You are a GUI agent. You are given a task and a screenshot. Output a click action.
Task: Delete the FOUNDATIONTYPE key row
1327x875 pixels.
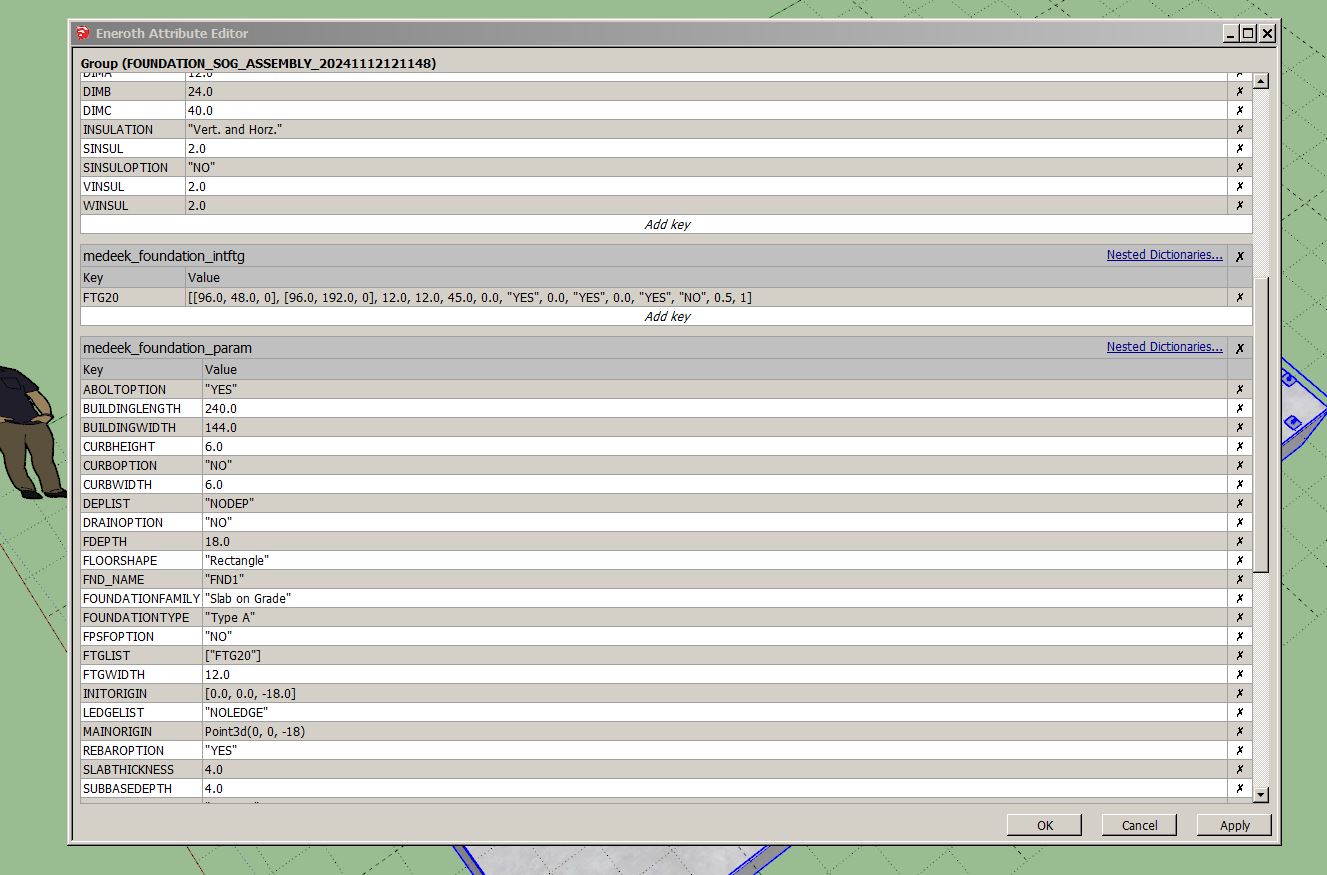pos(1239,617)
